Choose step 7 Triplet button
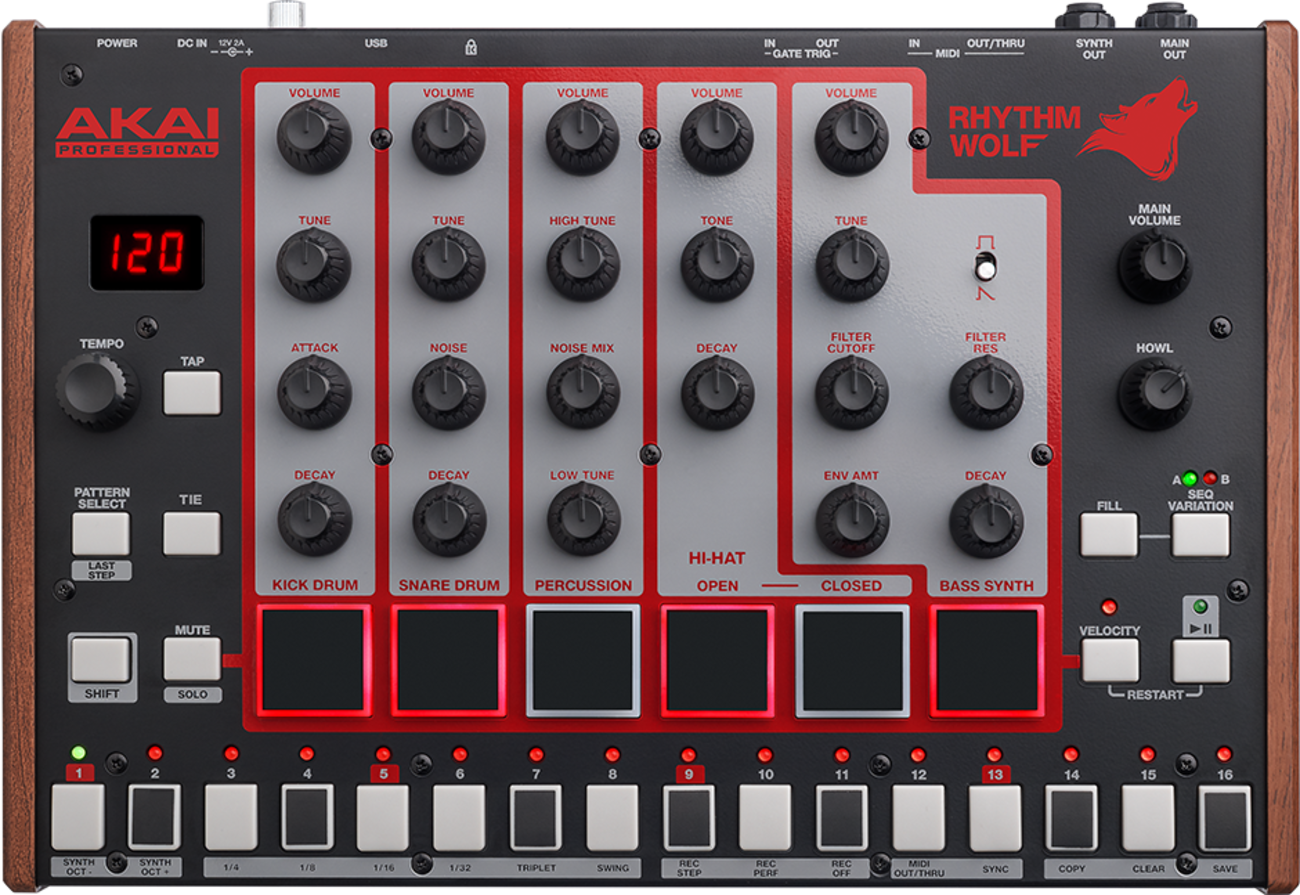The height and width of the screenshot is (895, 1300). coord(536,817)
